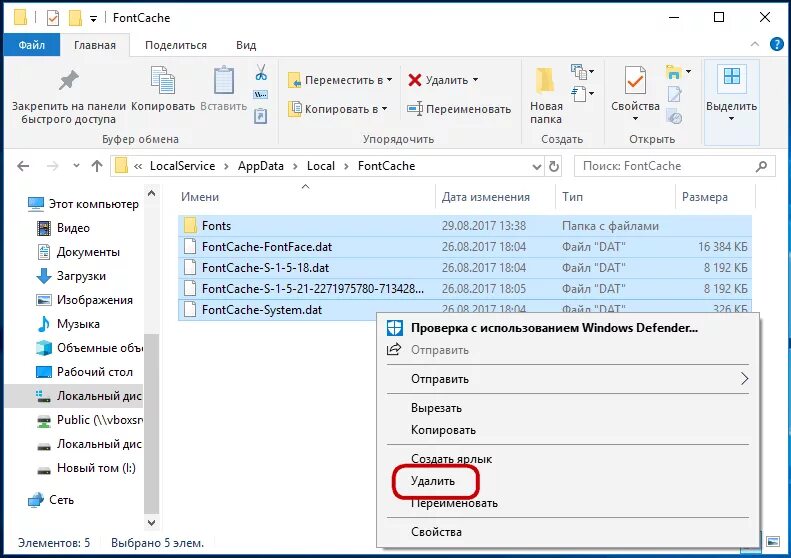Click the Paste shortcut icon

(260, 117)
